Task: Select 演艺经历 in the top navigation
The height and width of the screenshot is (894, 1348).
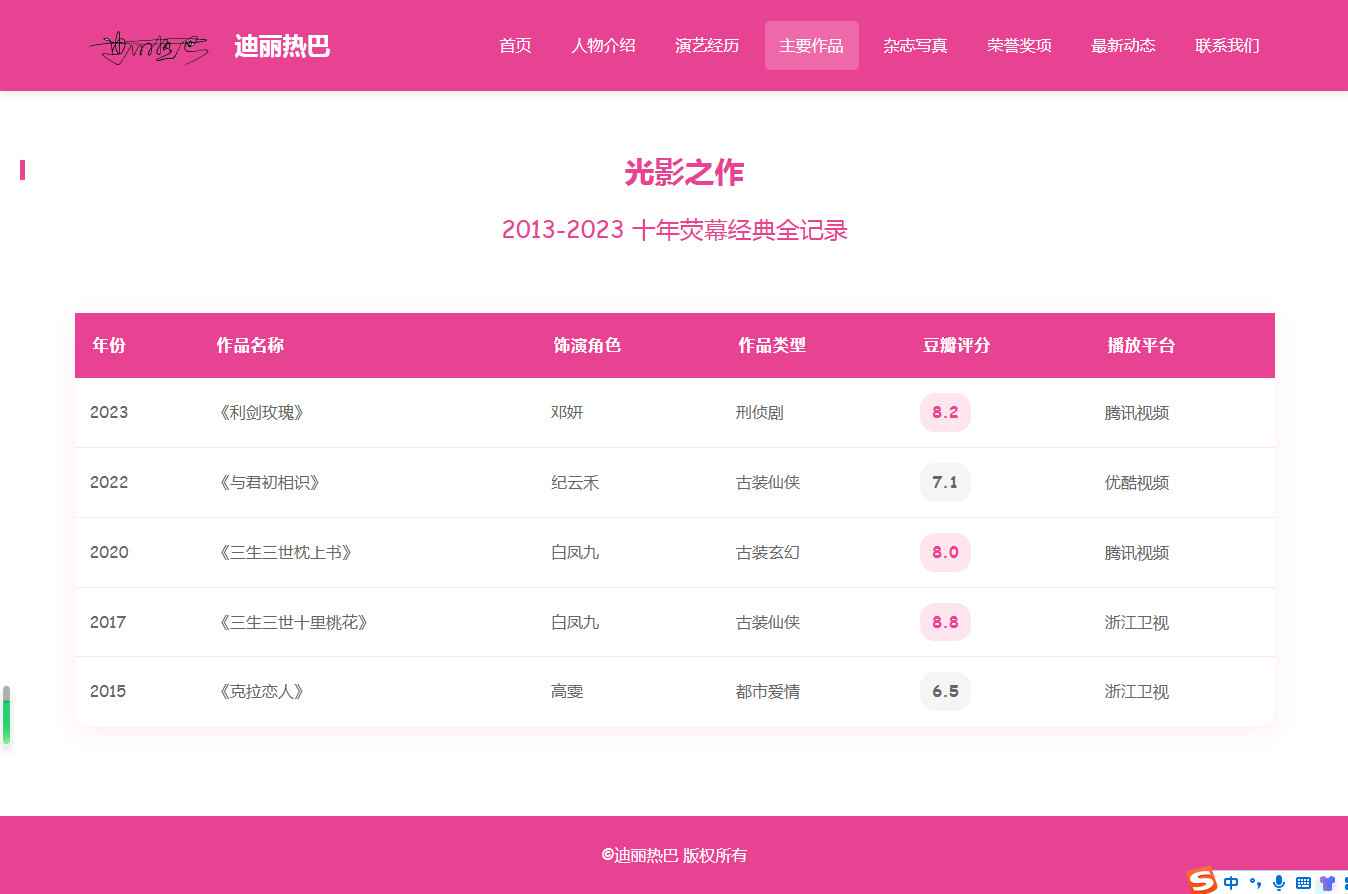Action: tap(707, 46)
